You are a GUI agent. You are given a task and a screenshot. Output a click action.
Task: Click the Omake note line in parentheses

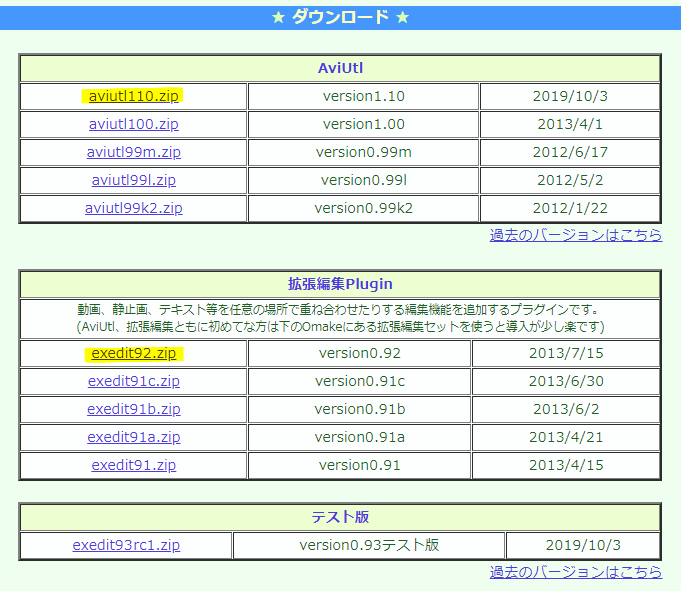(x=340, y=327)
